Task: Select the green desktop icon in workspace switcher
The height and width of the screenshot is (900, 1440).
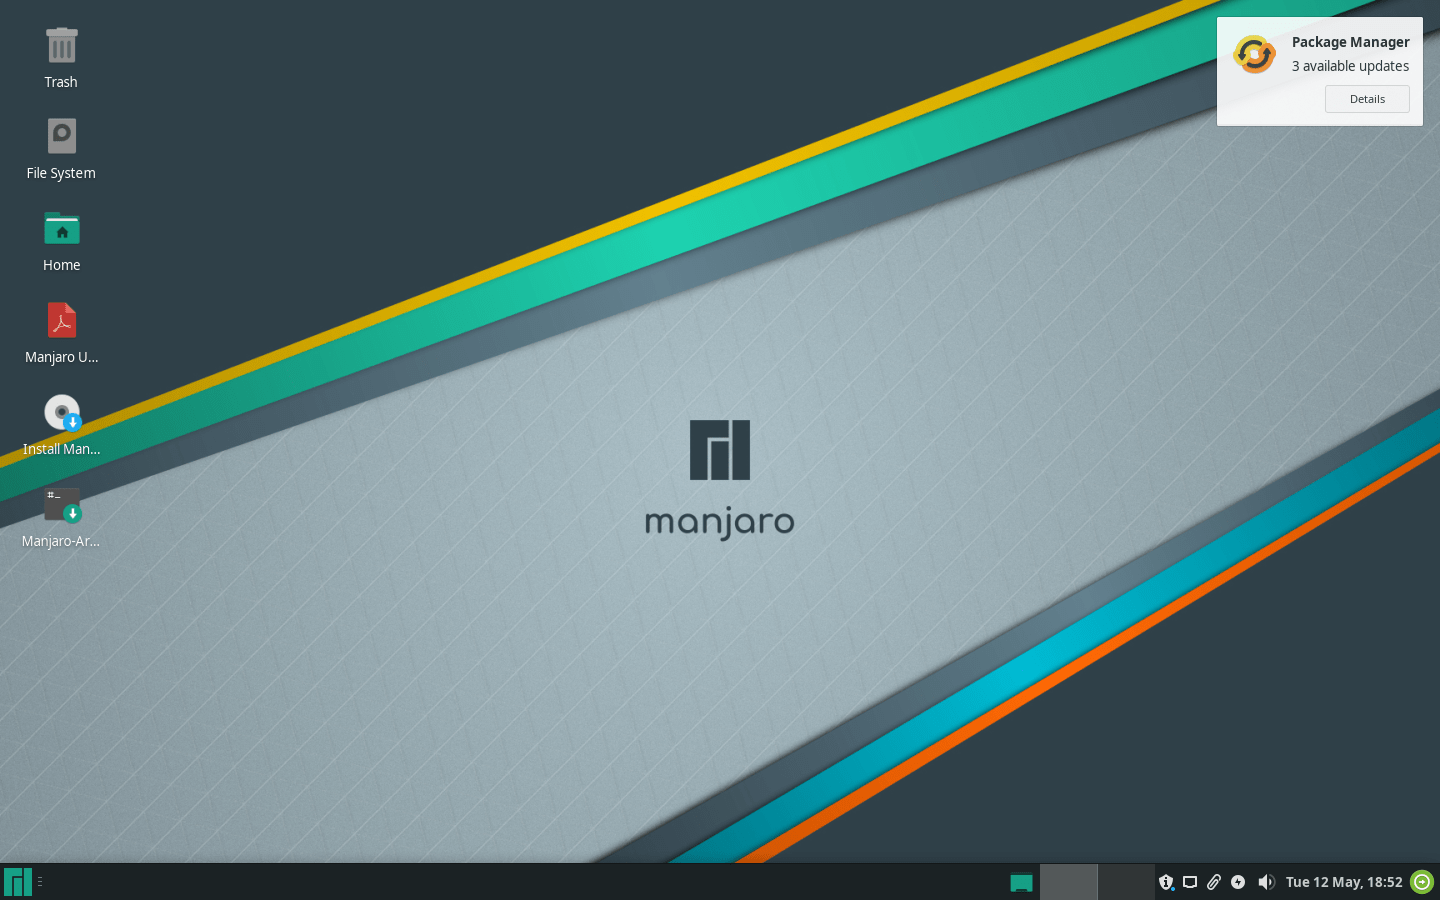Action: pos(1021,882)
